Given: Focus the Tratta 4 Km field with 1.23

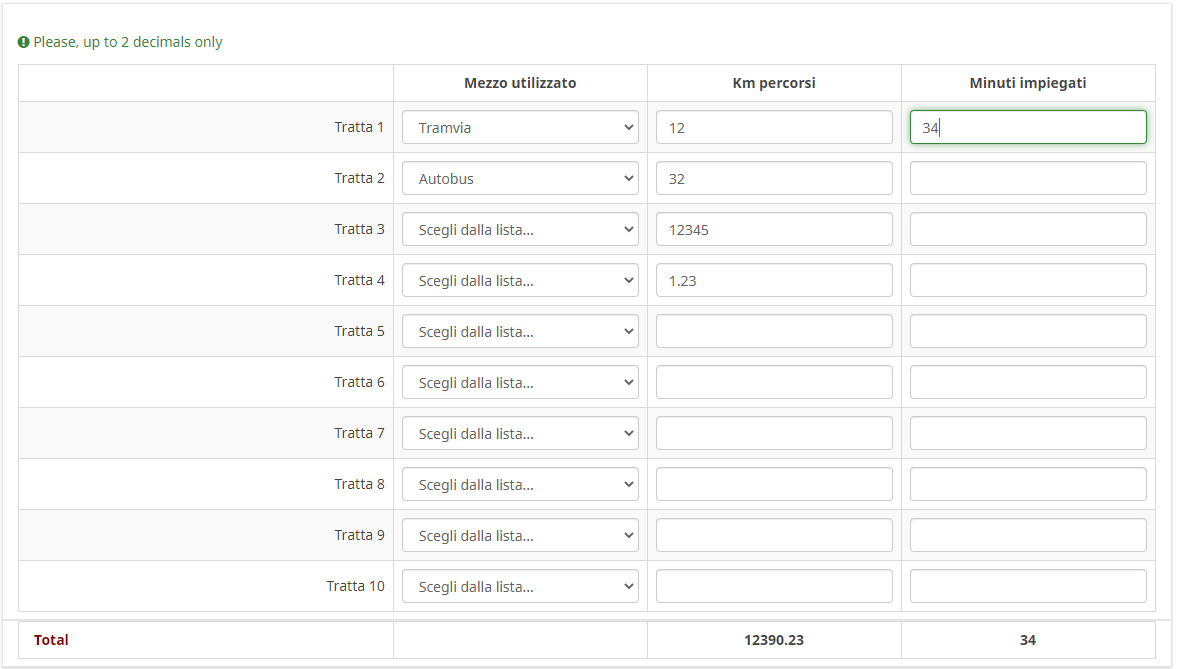Looking at the screenshot, I should coord(774,280).
